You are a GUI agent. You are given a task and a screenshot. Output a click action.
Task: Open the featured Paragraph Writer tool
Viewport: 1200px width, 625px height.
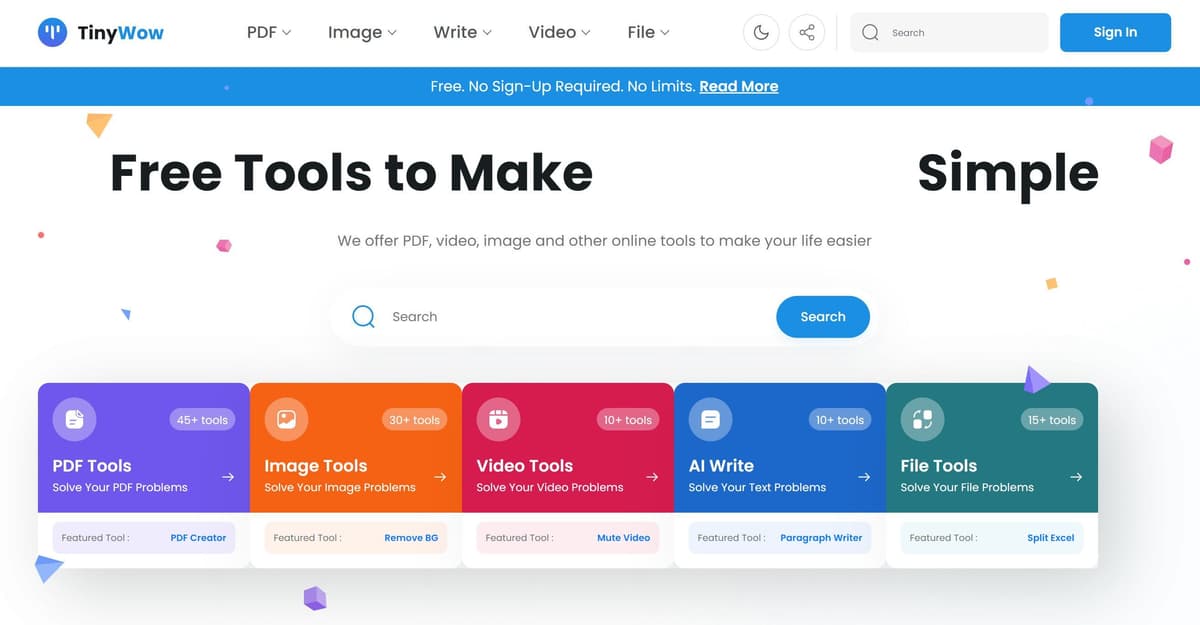point(821,538)
